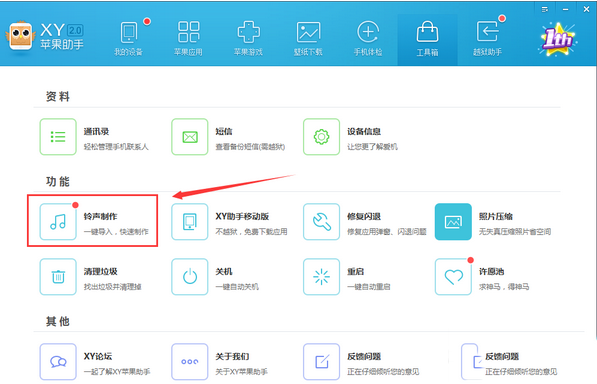Open the XY助手移动版 tablet icon
The image size is (597, 384).
190,221
